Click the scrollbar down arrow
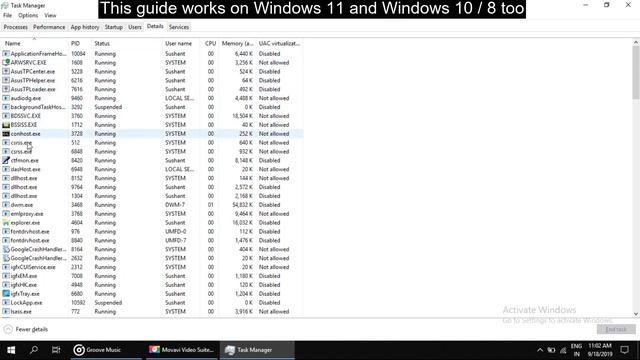640x360 pixels. coord(636,314)
